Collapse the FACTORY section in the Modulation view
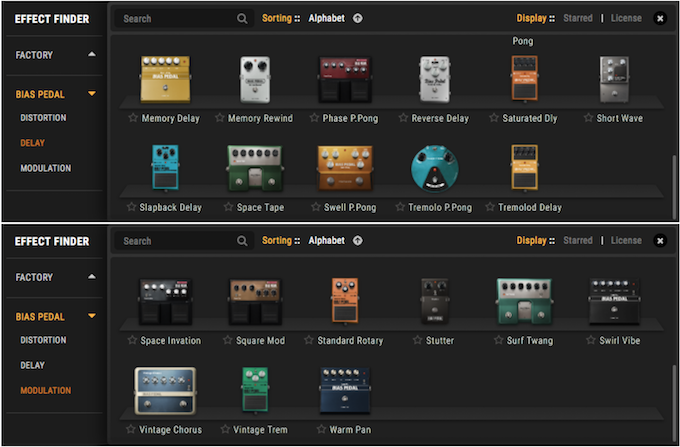The image size is (680, 447). click(92, 277)
